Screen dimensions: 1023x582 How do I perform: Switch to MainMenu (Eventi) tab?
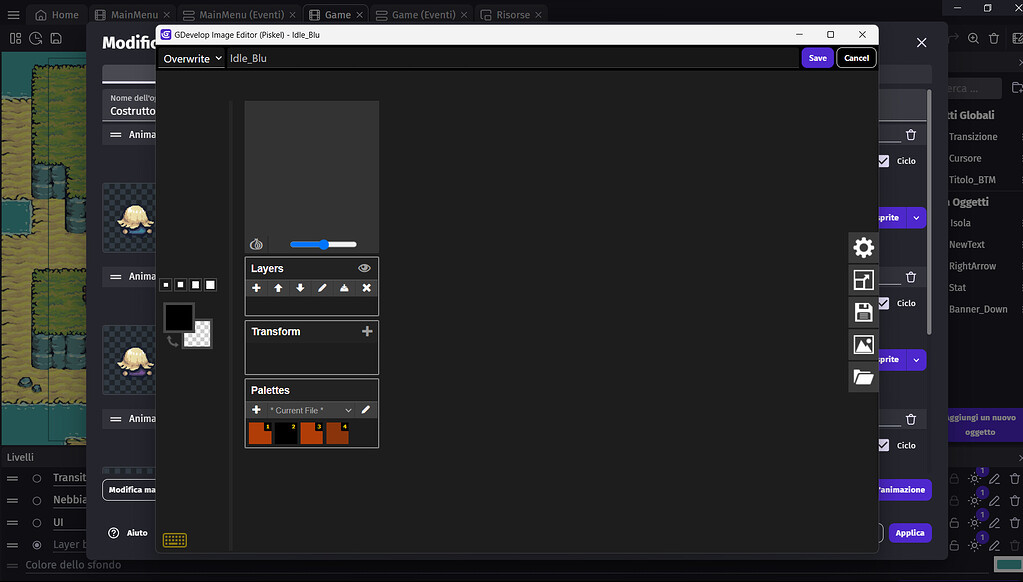coord(234,14)
